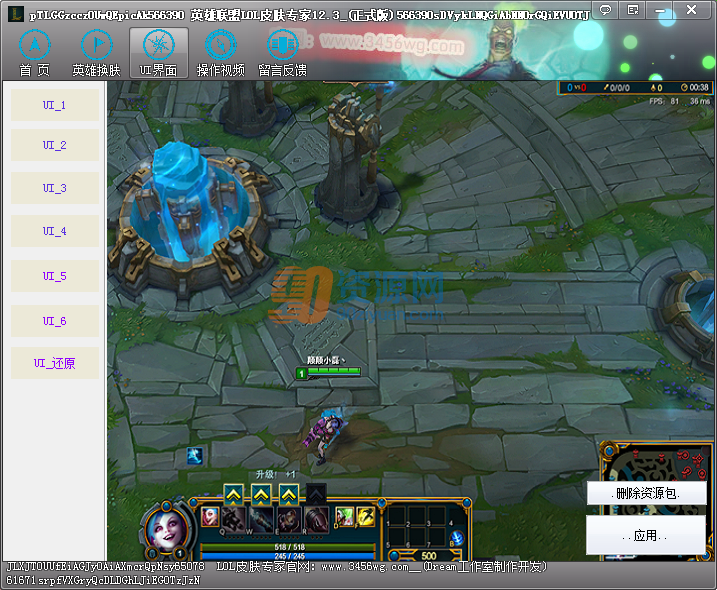Click the 应用 apply button
Image resolution: width=717 pixels, height=590 pixels.
click(x=645, y=535)
